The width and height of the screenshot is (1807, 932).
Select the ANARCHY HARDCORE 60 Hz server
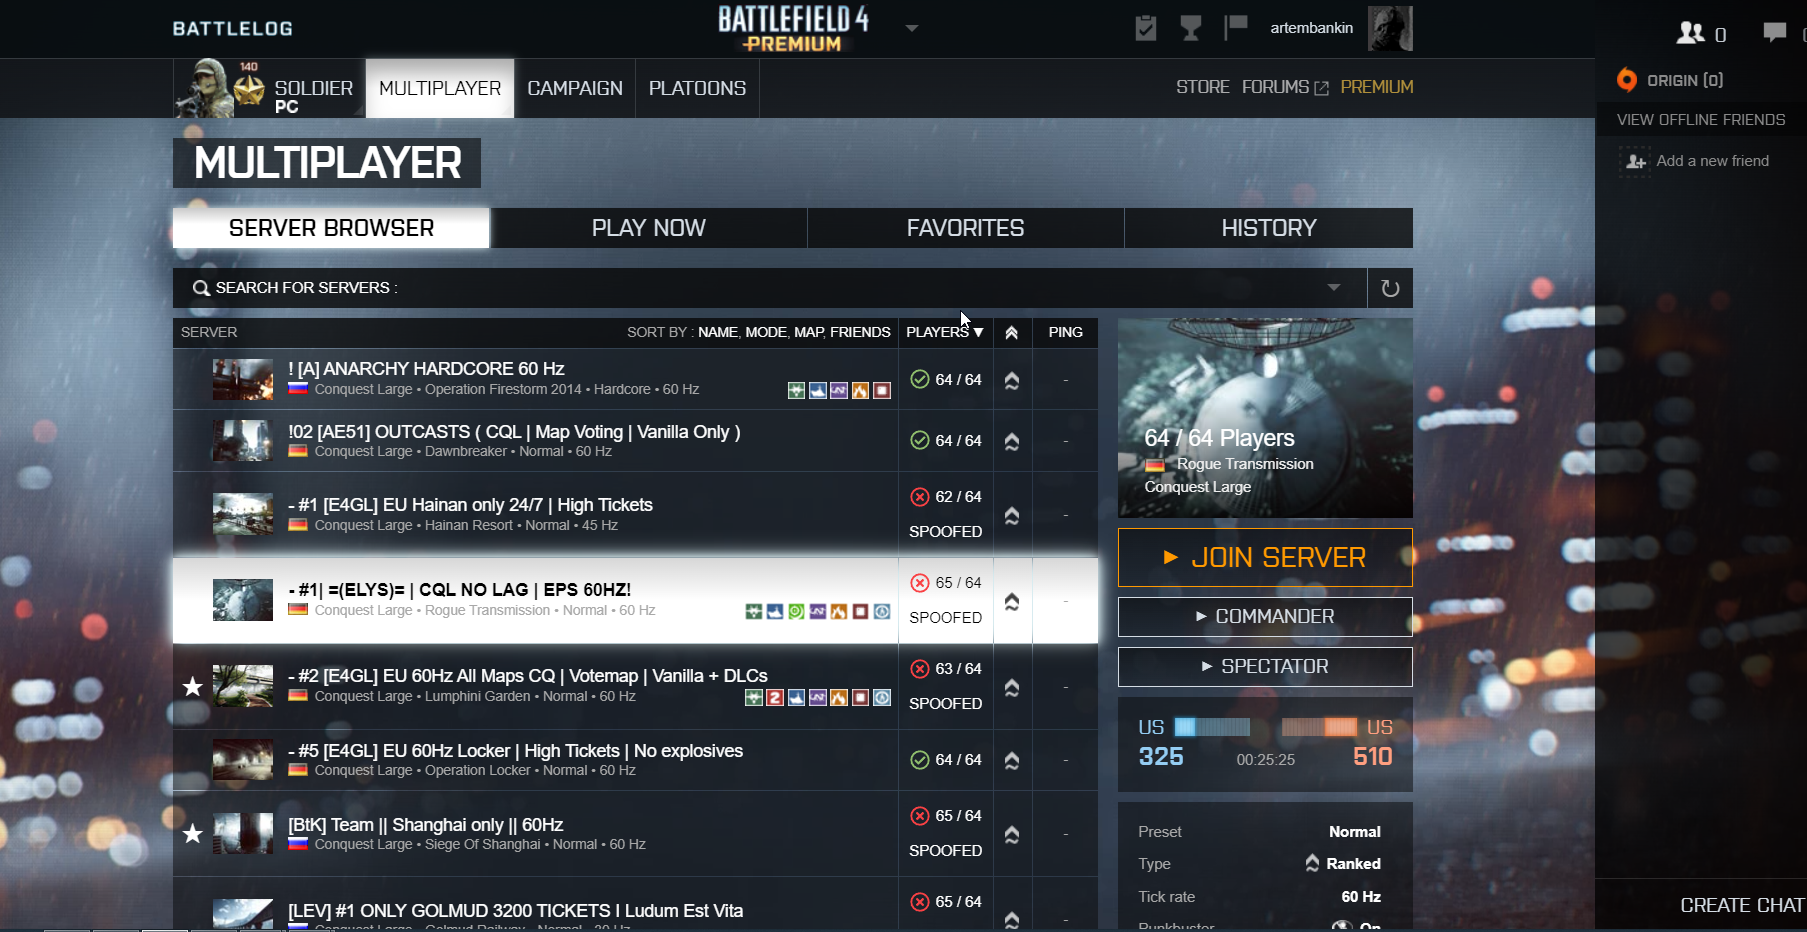pos(635,379)
